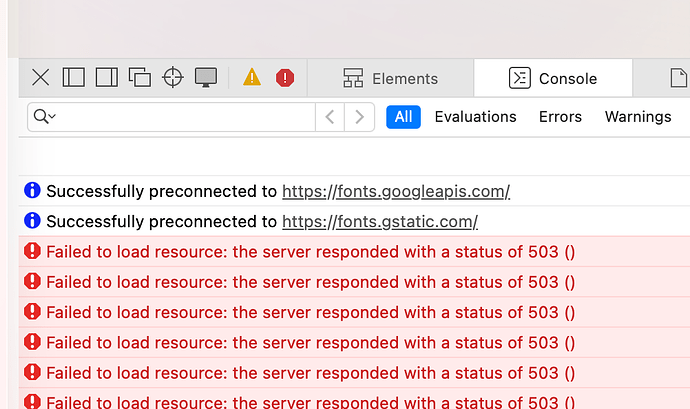The height and width of the screenshot is (409, 690).
Task: Go to the next search result
Action: (360, 117)
